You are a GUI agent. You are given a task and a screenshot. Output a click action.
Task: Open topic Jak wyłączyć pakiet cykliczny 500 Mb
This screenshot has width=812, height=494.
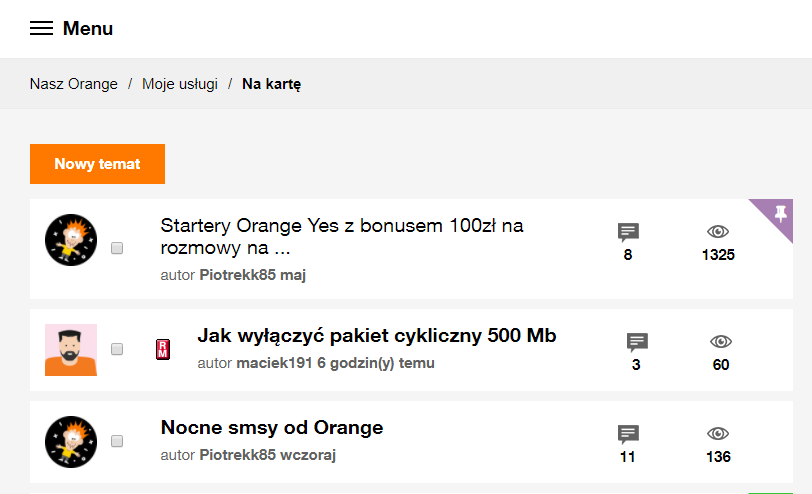pyautogui.click(x=376, y=335)
